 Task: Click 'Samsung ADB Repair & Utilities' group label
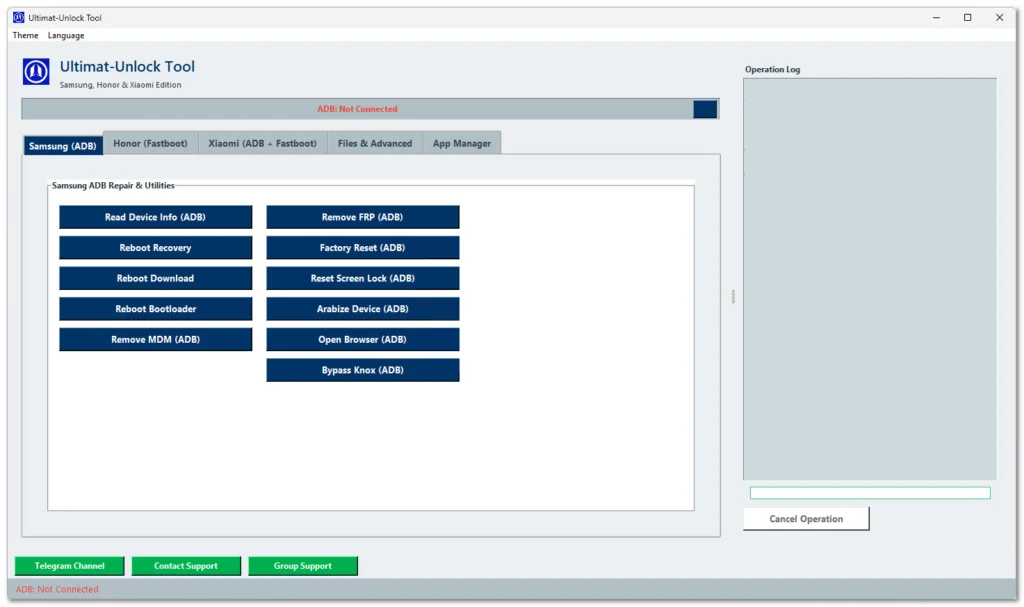pos(113,186)
